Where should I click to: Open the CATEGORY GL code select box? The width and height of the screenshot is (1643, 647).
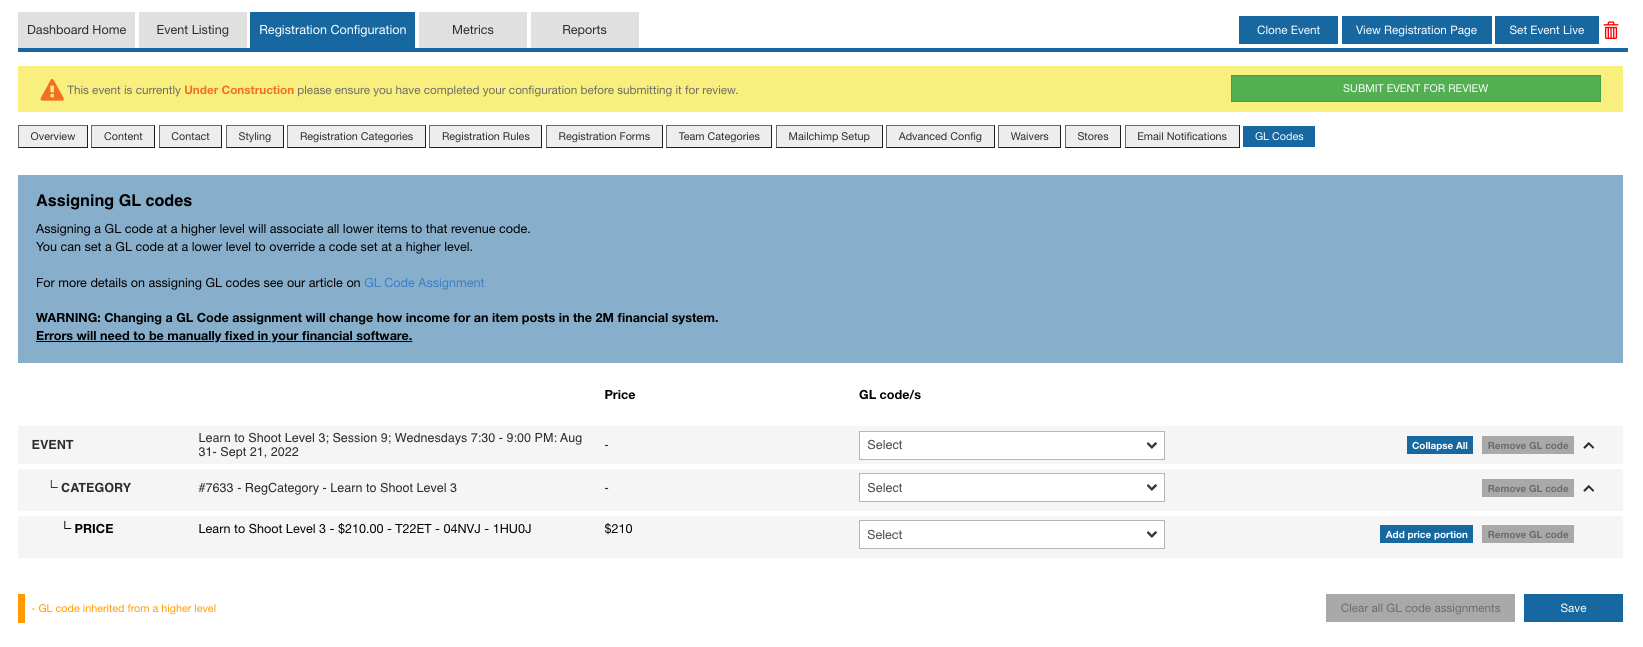point(1011,488)
